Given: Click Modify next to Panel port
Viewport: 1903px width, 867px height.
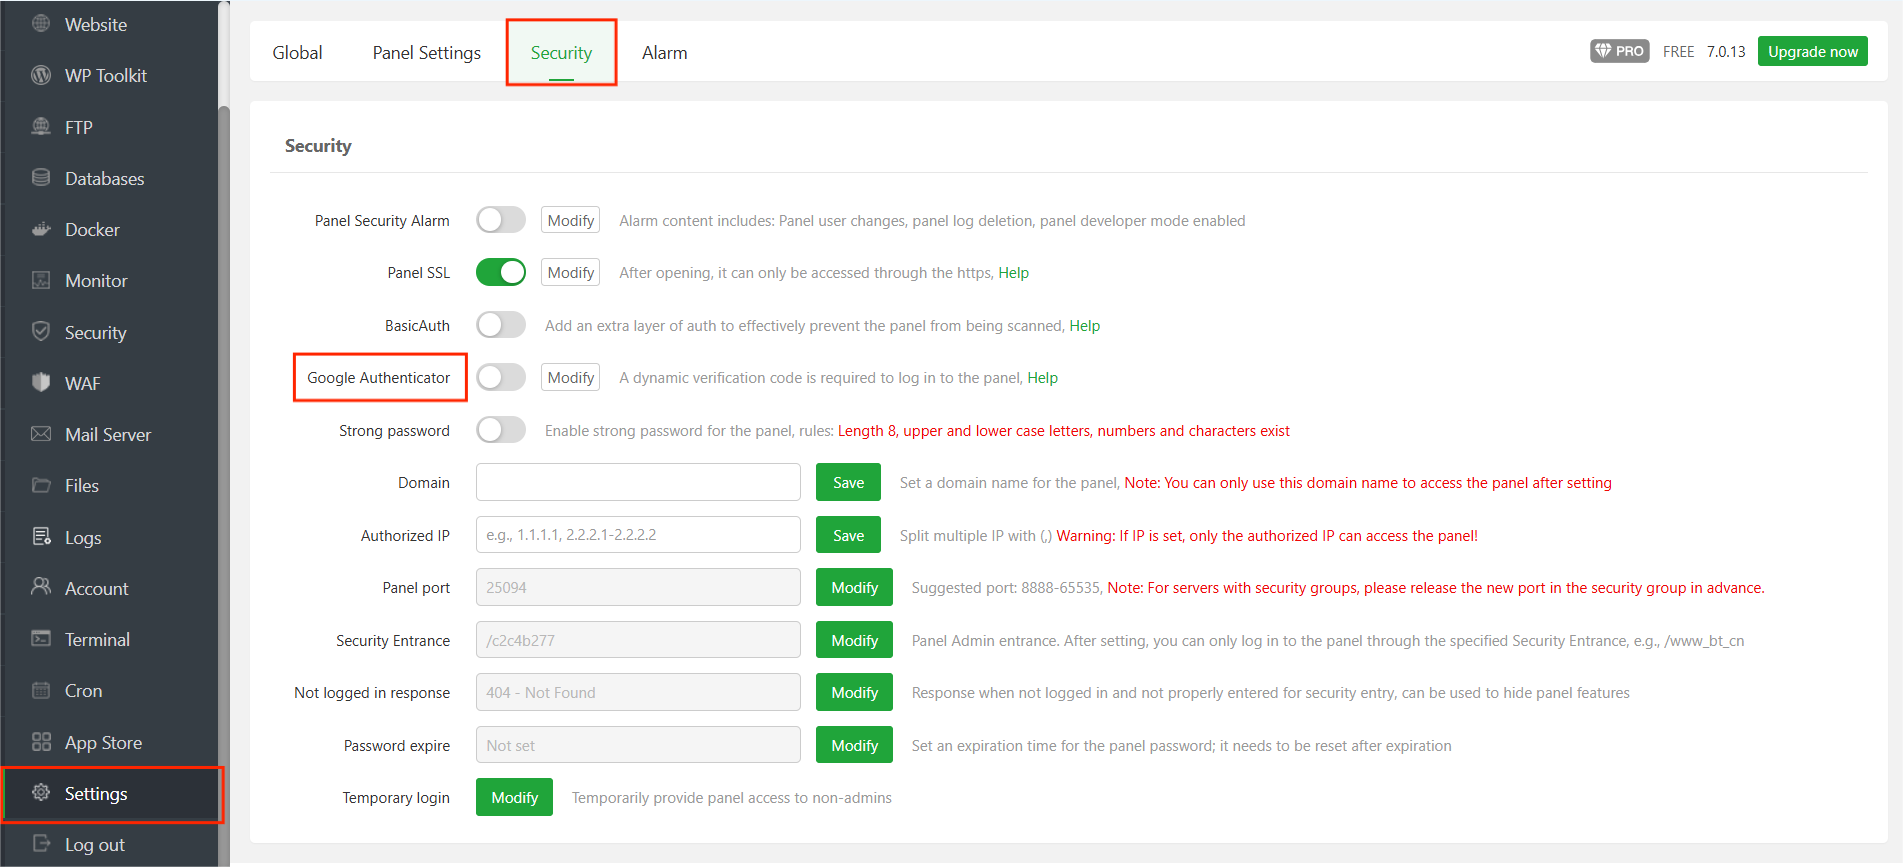Looking at the screenshot, I should point(854,588).
